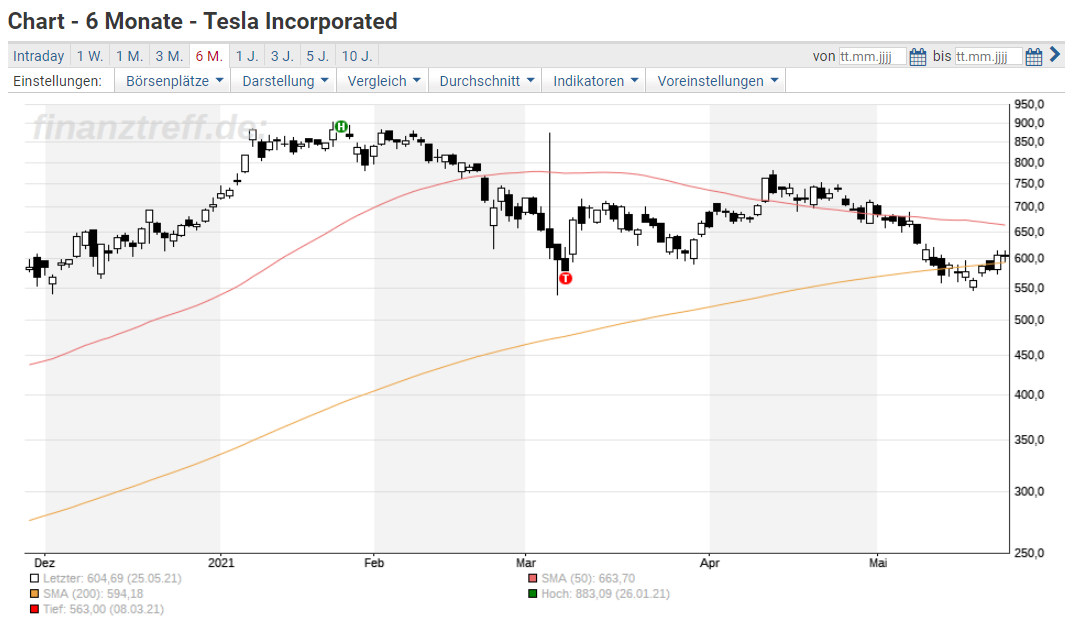This screenshot has width=1065, height=630.
Task: Click the '250,0' price axis label
Action: (x=1029, y=553)
